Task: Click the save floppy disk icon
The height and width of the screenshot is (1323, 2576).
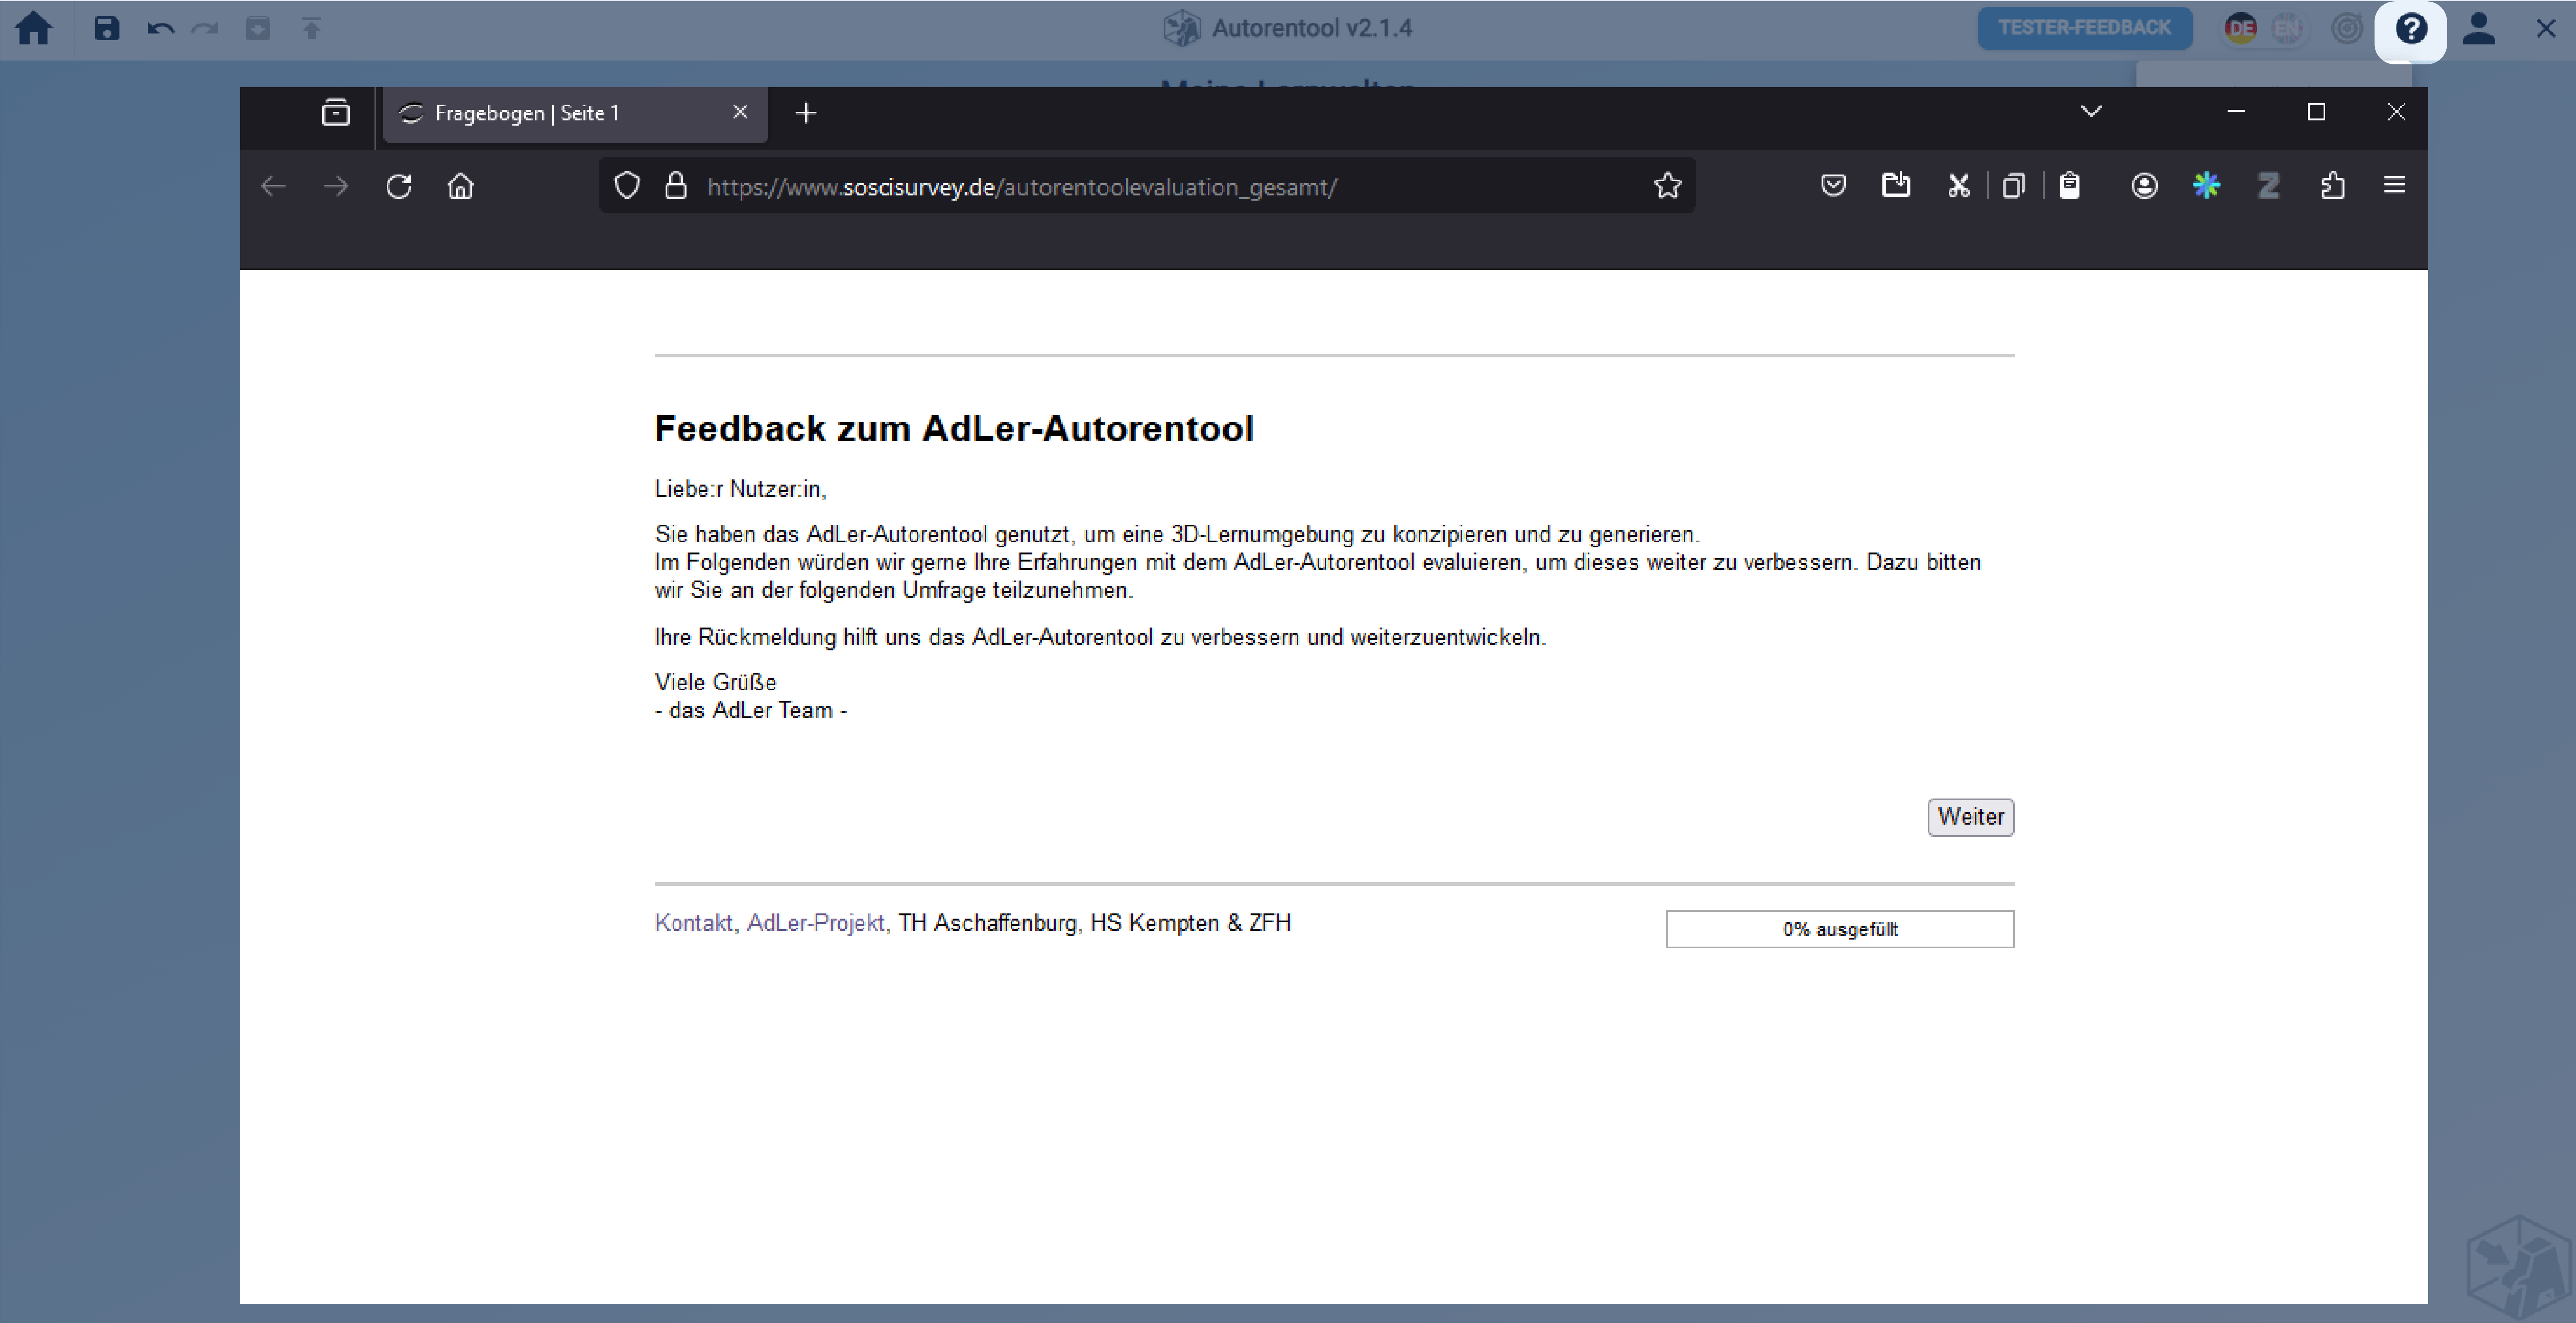Action: pyautogui.click(x=107, y=28)
